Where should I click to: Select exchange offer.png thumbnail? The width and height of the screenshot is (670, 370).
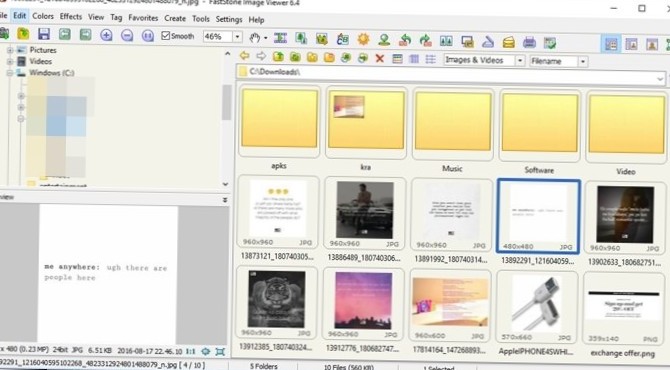(x=623, y=308)
